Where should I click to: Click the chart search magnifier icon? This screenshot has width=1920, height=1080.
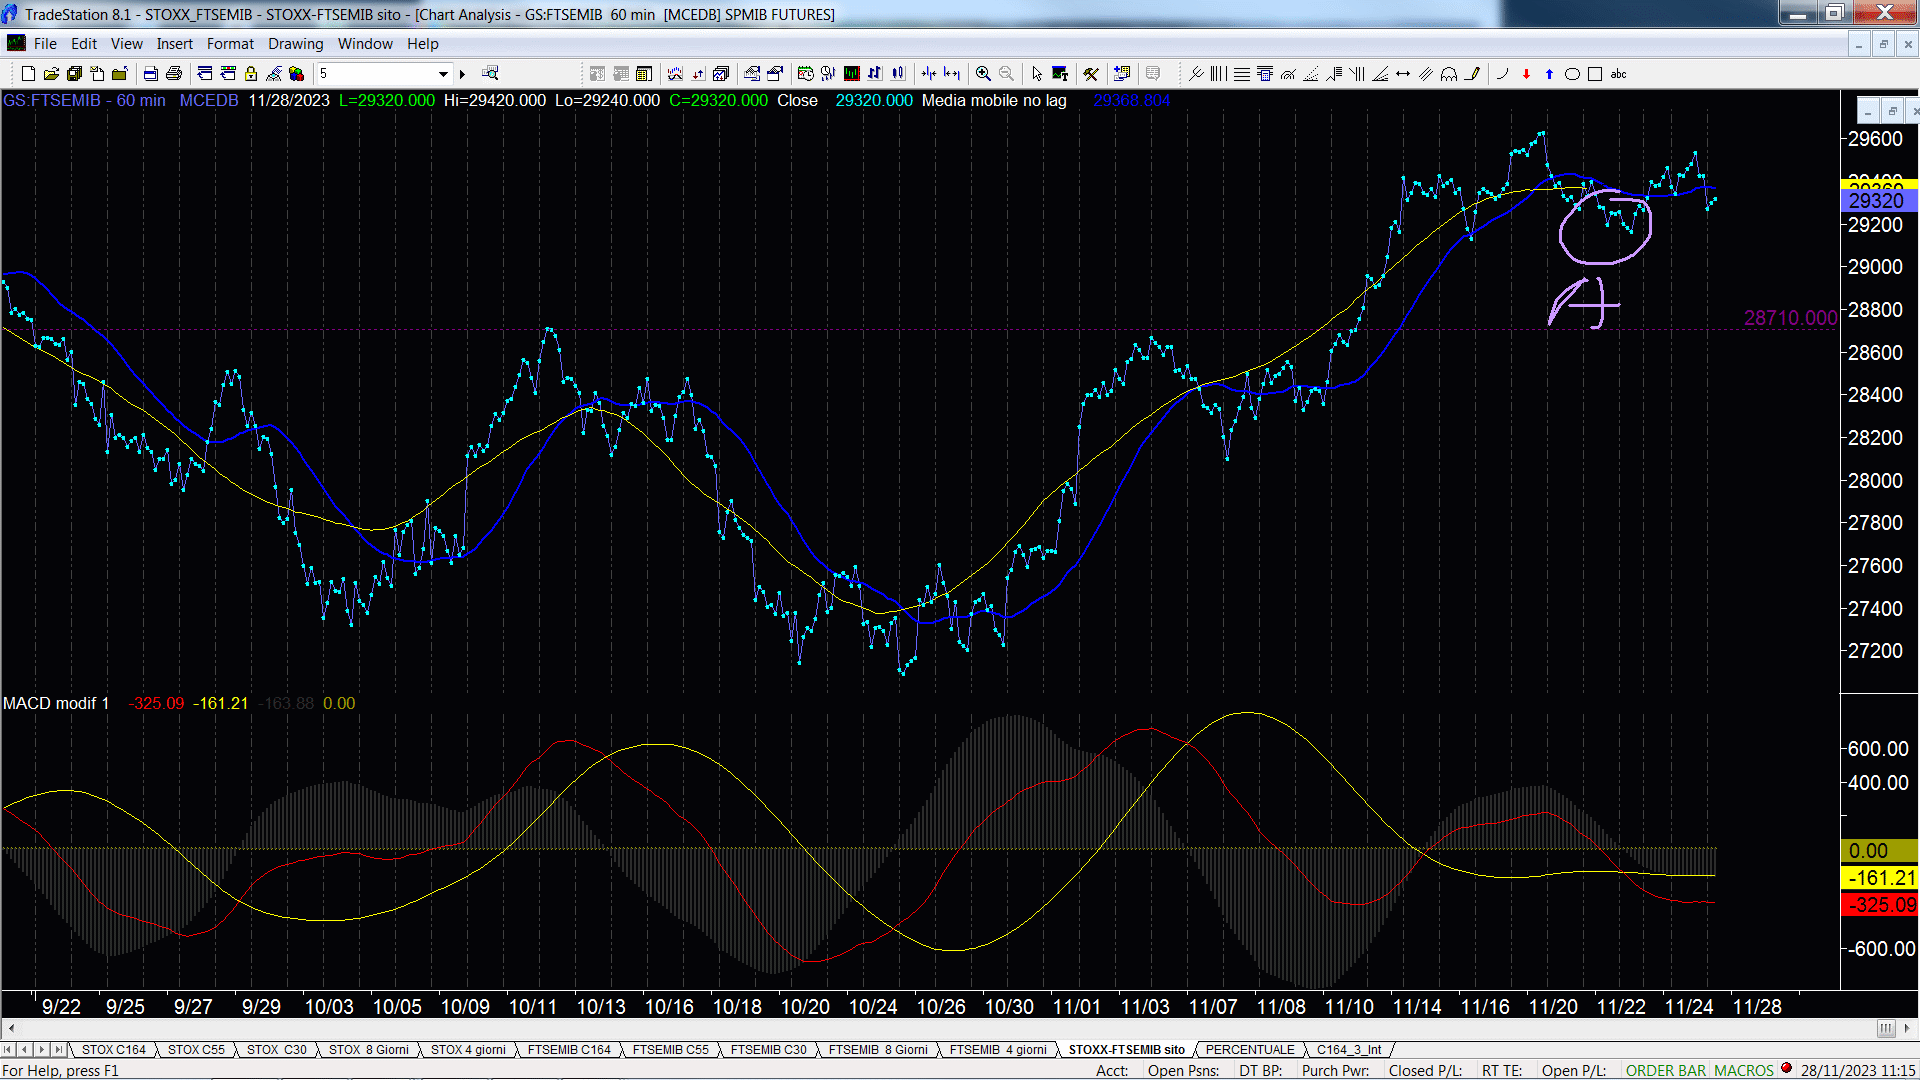(x=490, y=74)
